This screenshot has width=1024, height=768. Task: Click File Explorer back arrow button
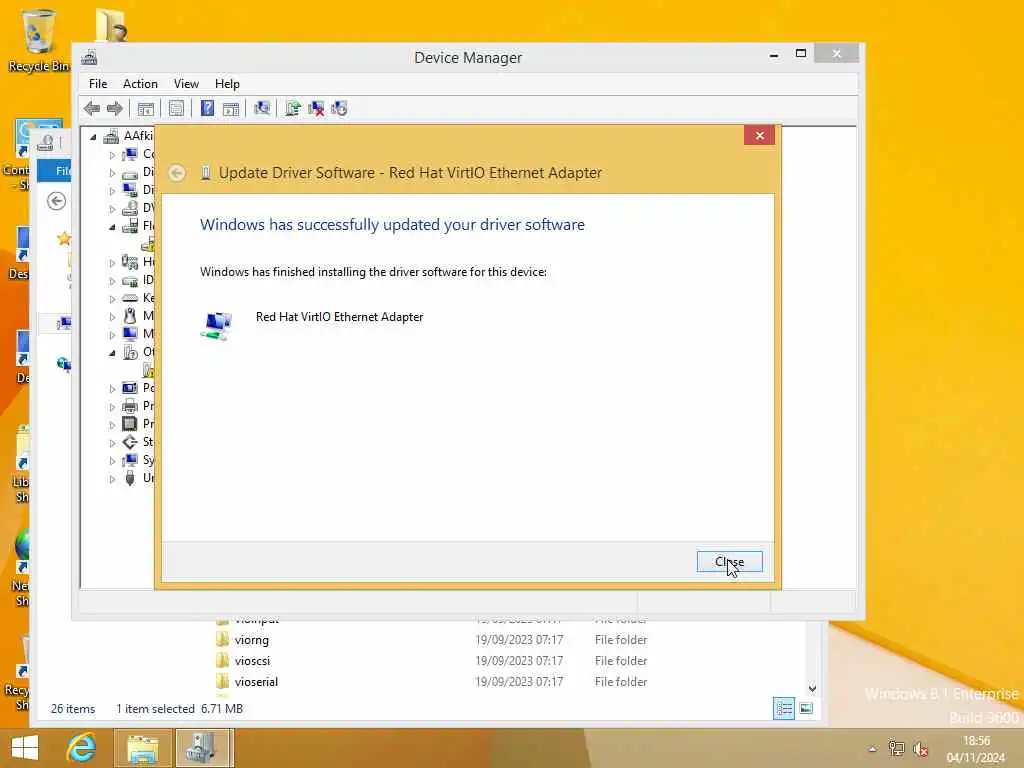57,201
